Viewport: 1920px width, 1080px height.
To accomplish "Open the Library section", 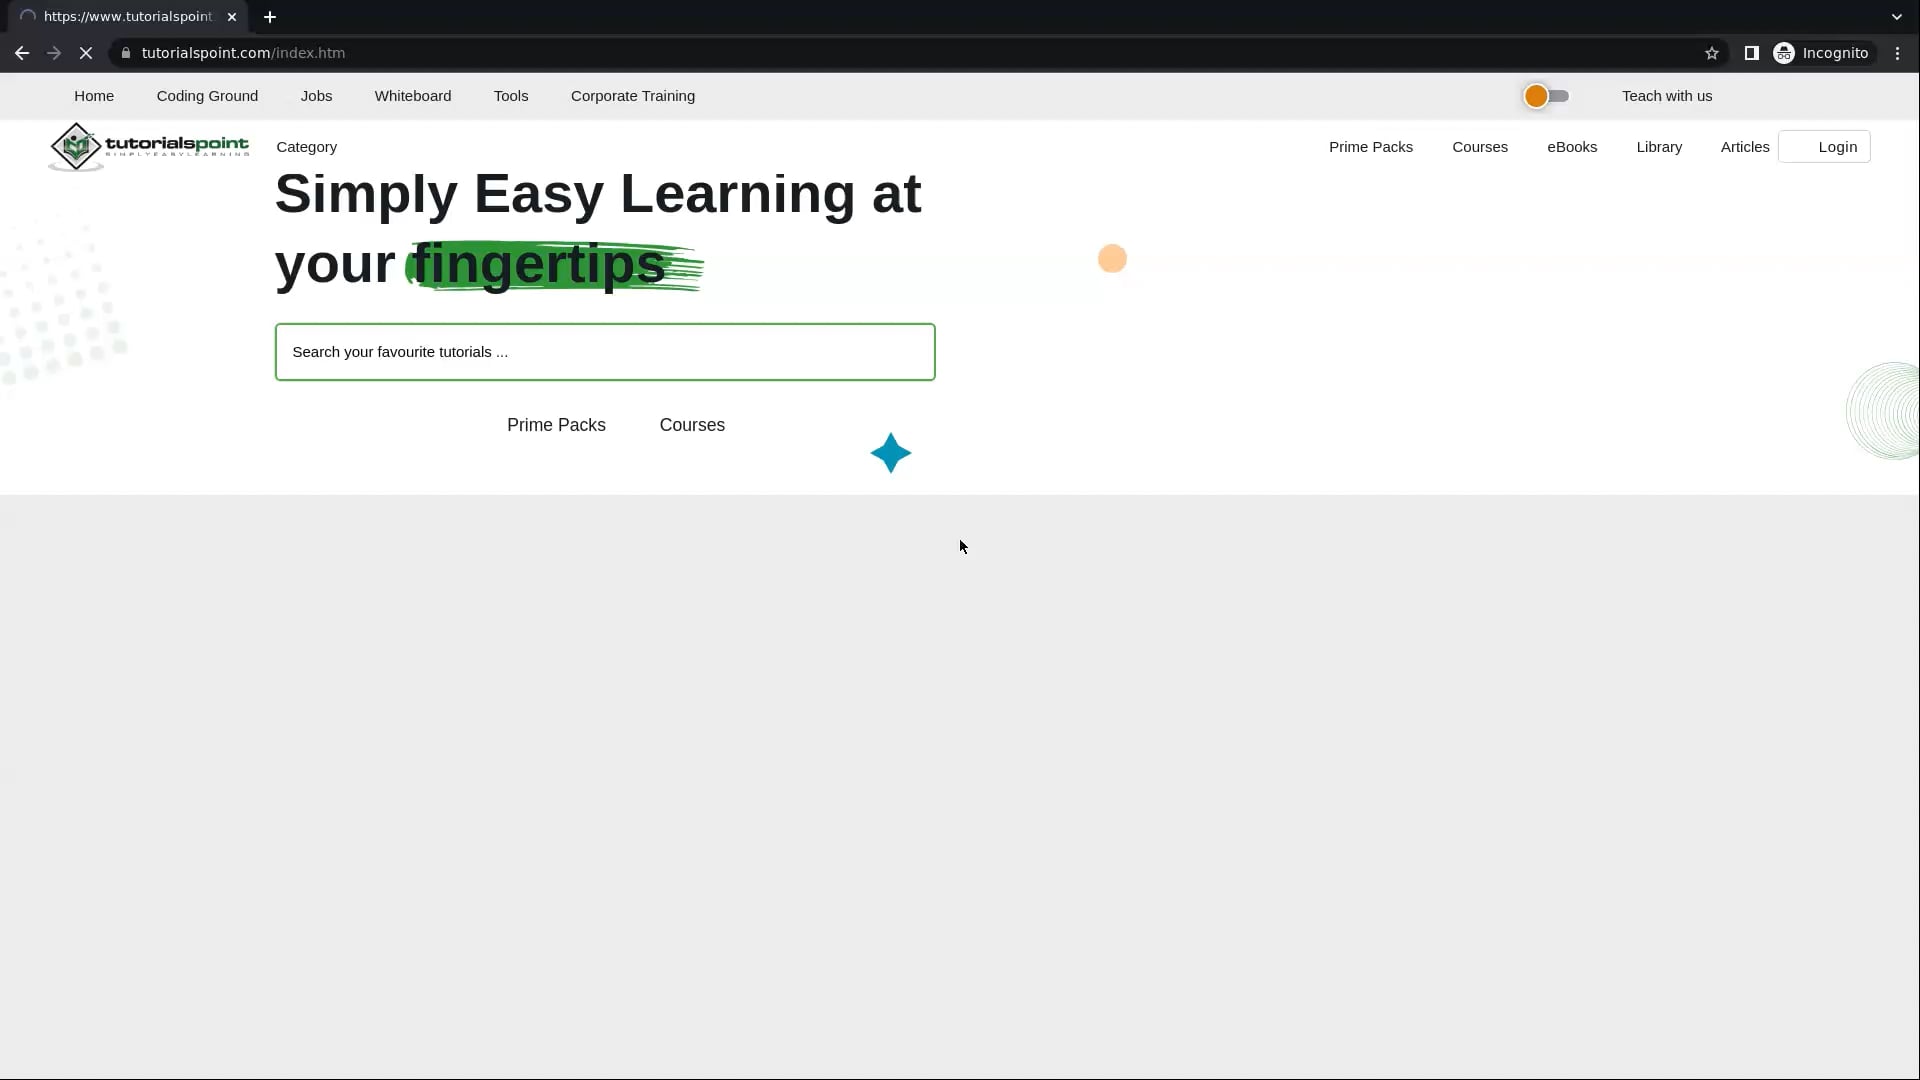I will (1659, 147).
